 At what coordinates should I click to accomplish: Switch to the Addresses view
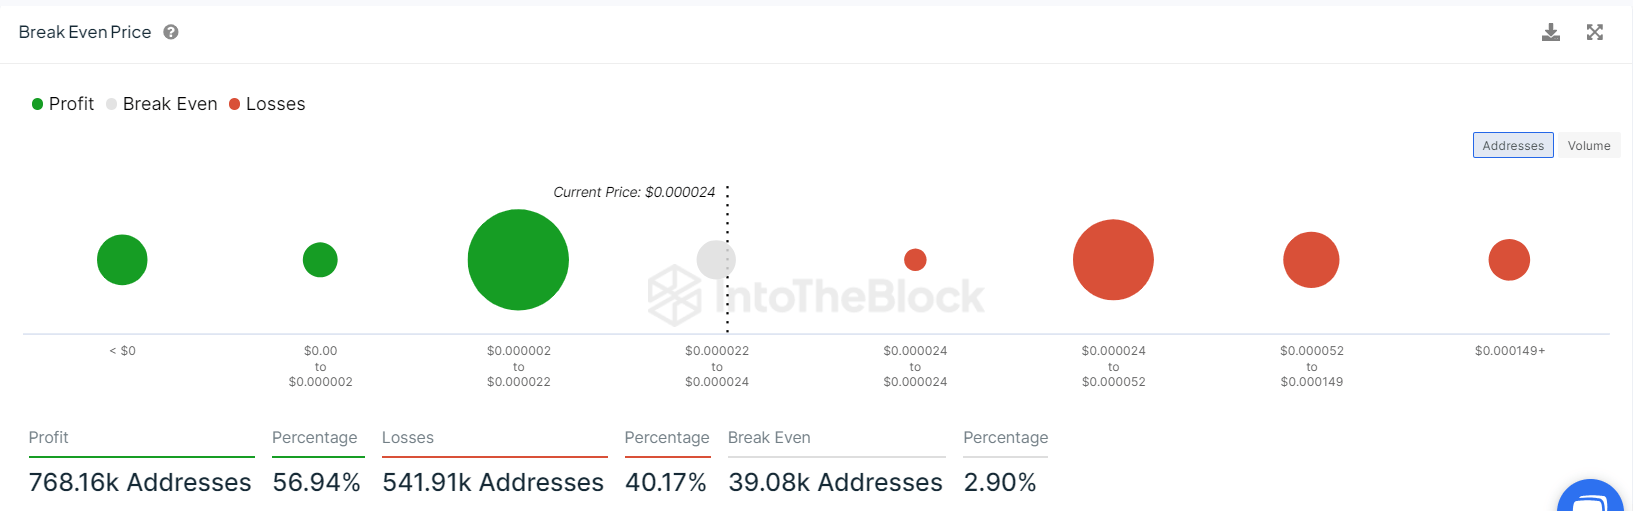[x=1512, y=146]
